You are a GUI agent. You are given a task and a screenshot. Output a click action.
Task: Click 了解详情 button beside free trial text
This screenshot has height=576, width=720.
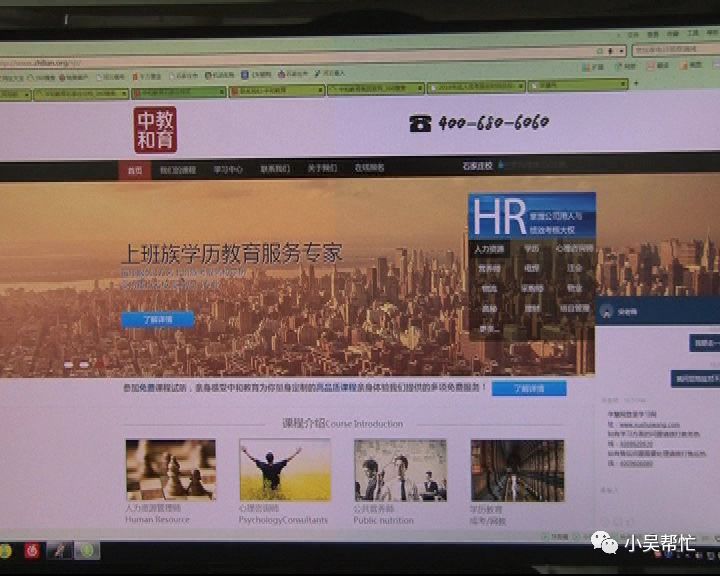(x=529, y=389)
